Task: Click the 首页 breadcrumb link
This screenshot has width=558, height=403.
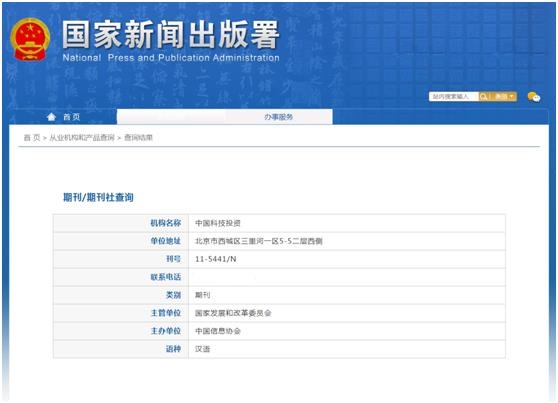Action: click(x=32, y=138)
